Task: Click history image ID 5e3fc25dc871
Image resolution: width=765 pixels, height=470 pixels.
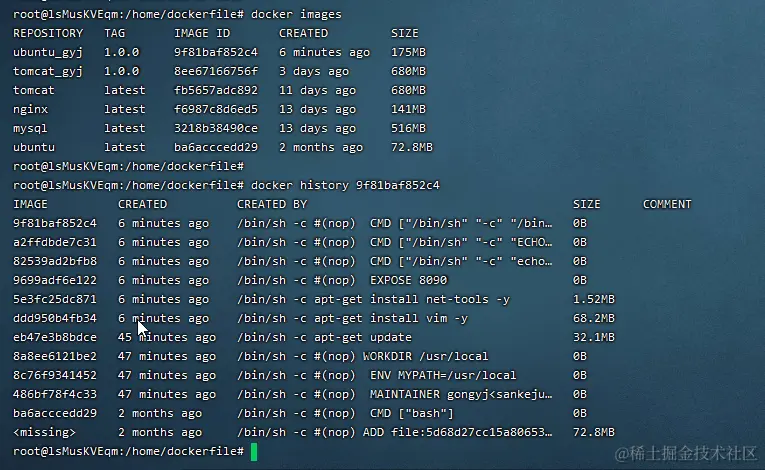Action: tap(55, 299)
